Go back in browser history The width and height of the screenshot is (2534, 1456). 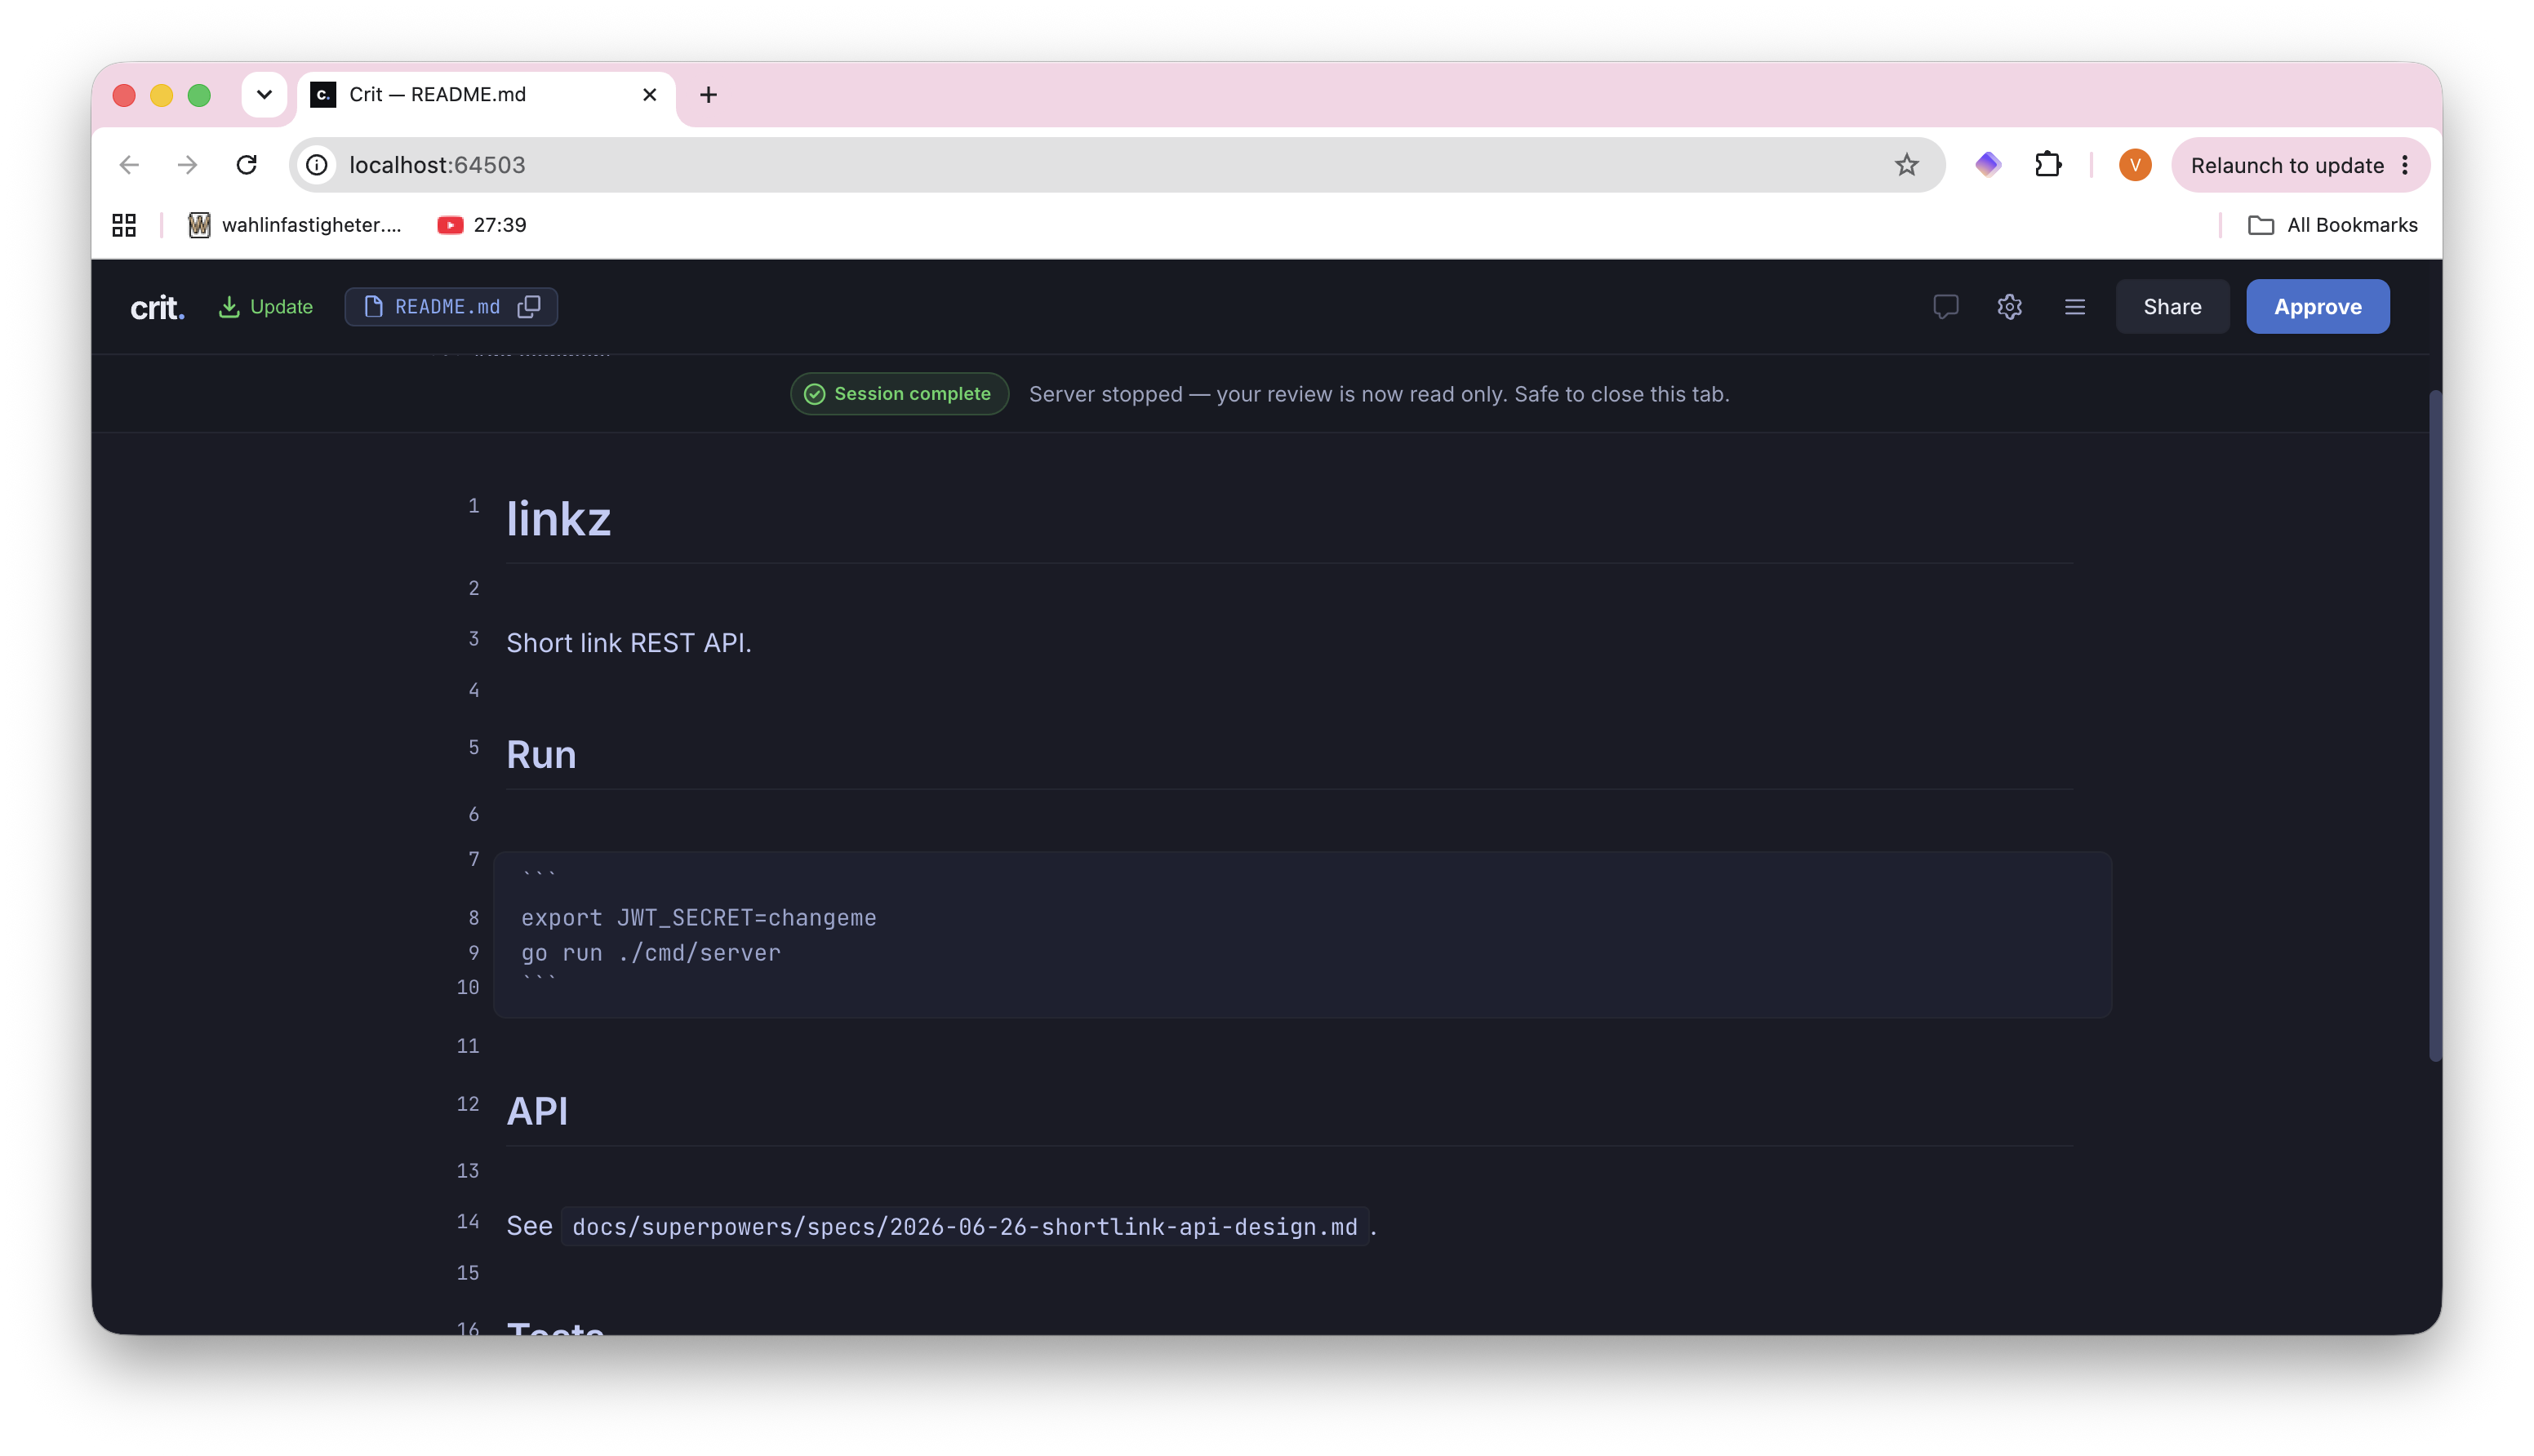click(x=129, y=165)
